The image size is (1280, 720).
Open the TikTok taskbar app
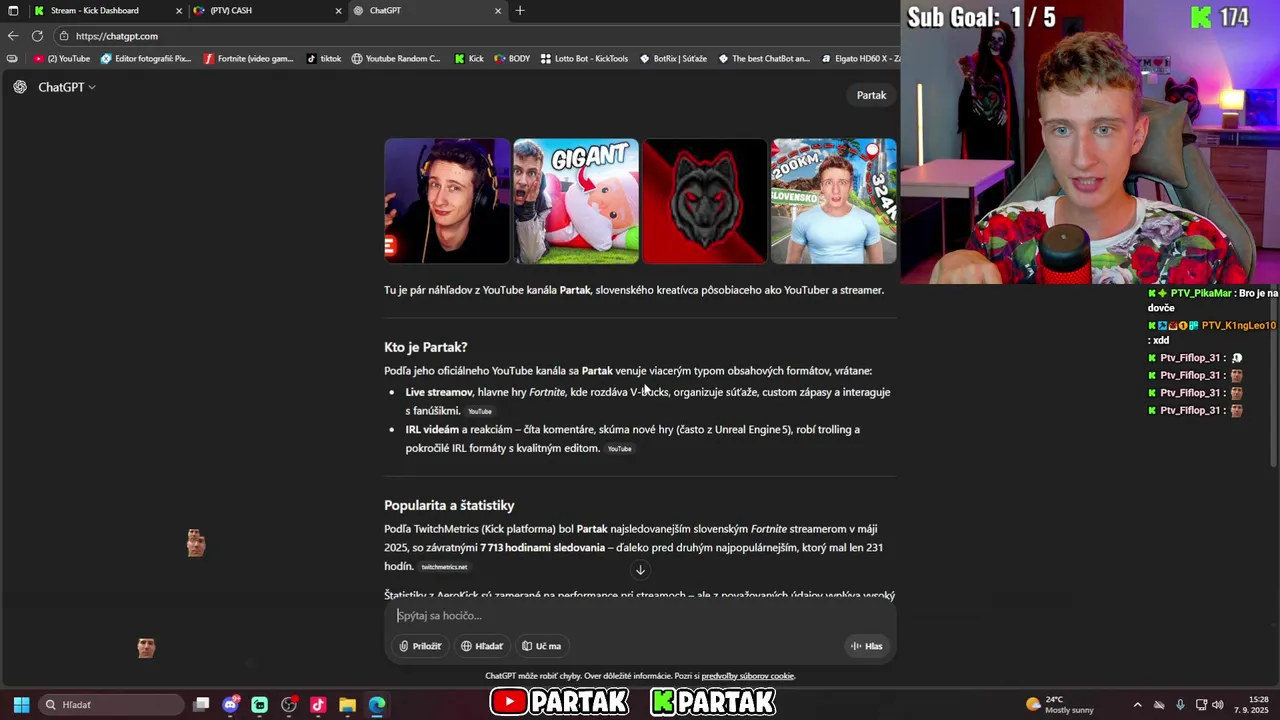pyautogui.click(x=318, y=705)
